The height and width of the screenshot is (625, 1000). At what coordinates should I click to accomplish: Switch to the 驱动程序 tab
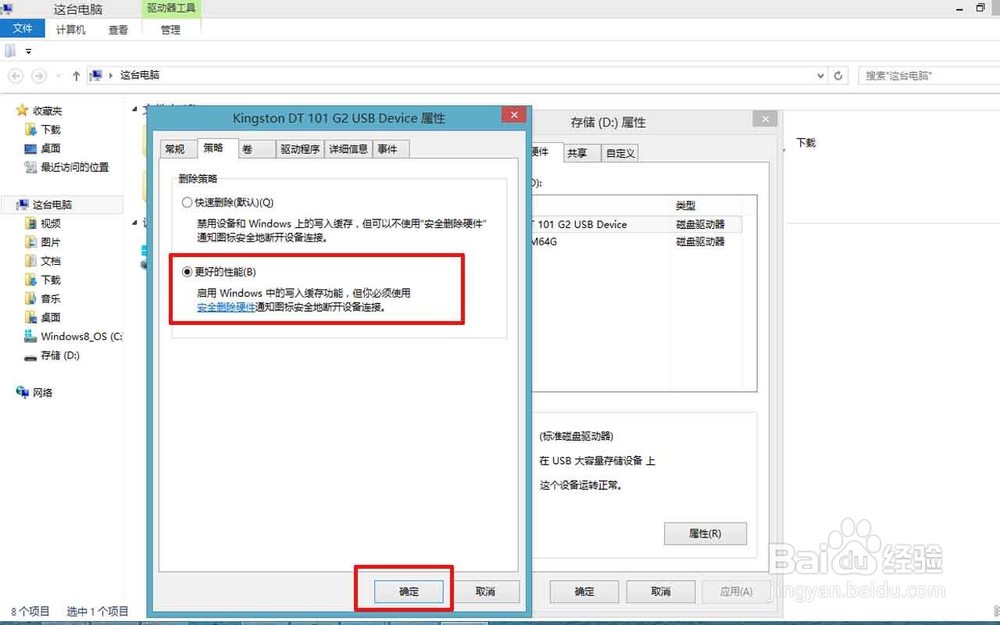[x=300, y=149]
